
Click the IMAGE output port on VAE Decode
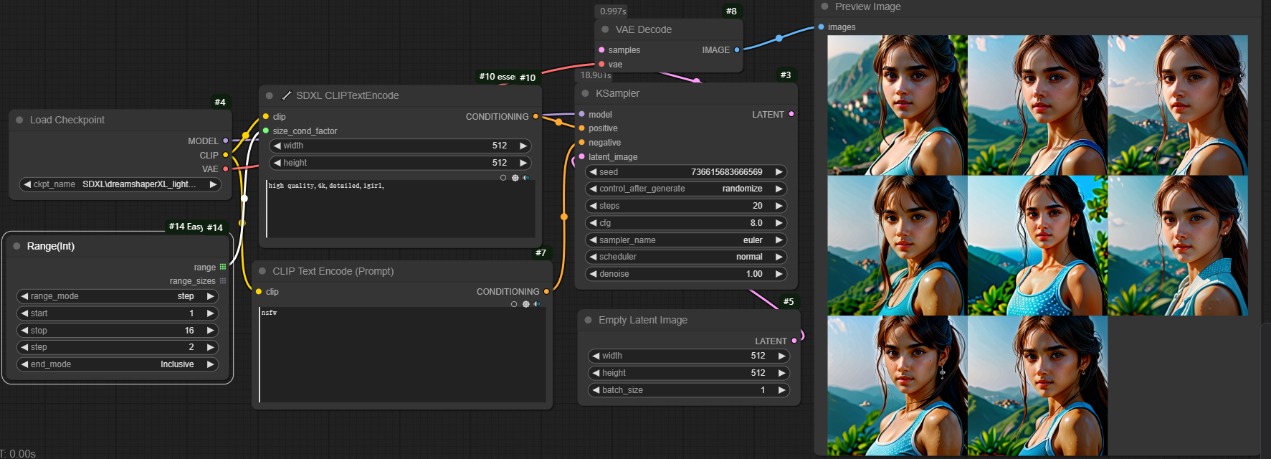[x=737, y=49]
